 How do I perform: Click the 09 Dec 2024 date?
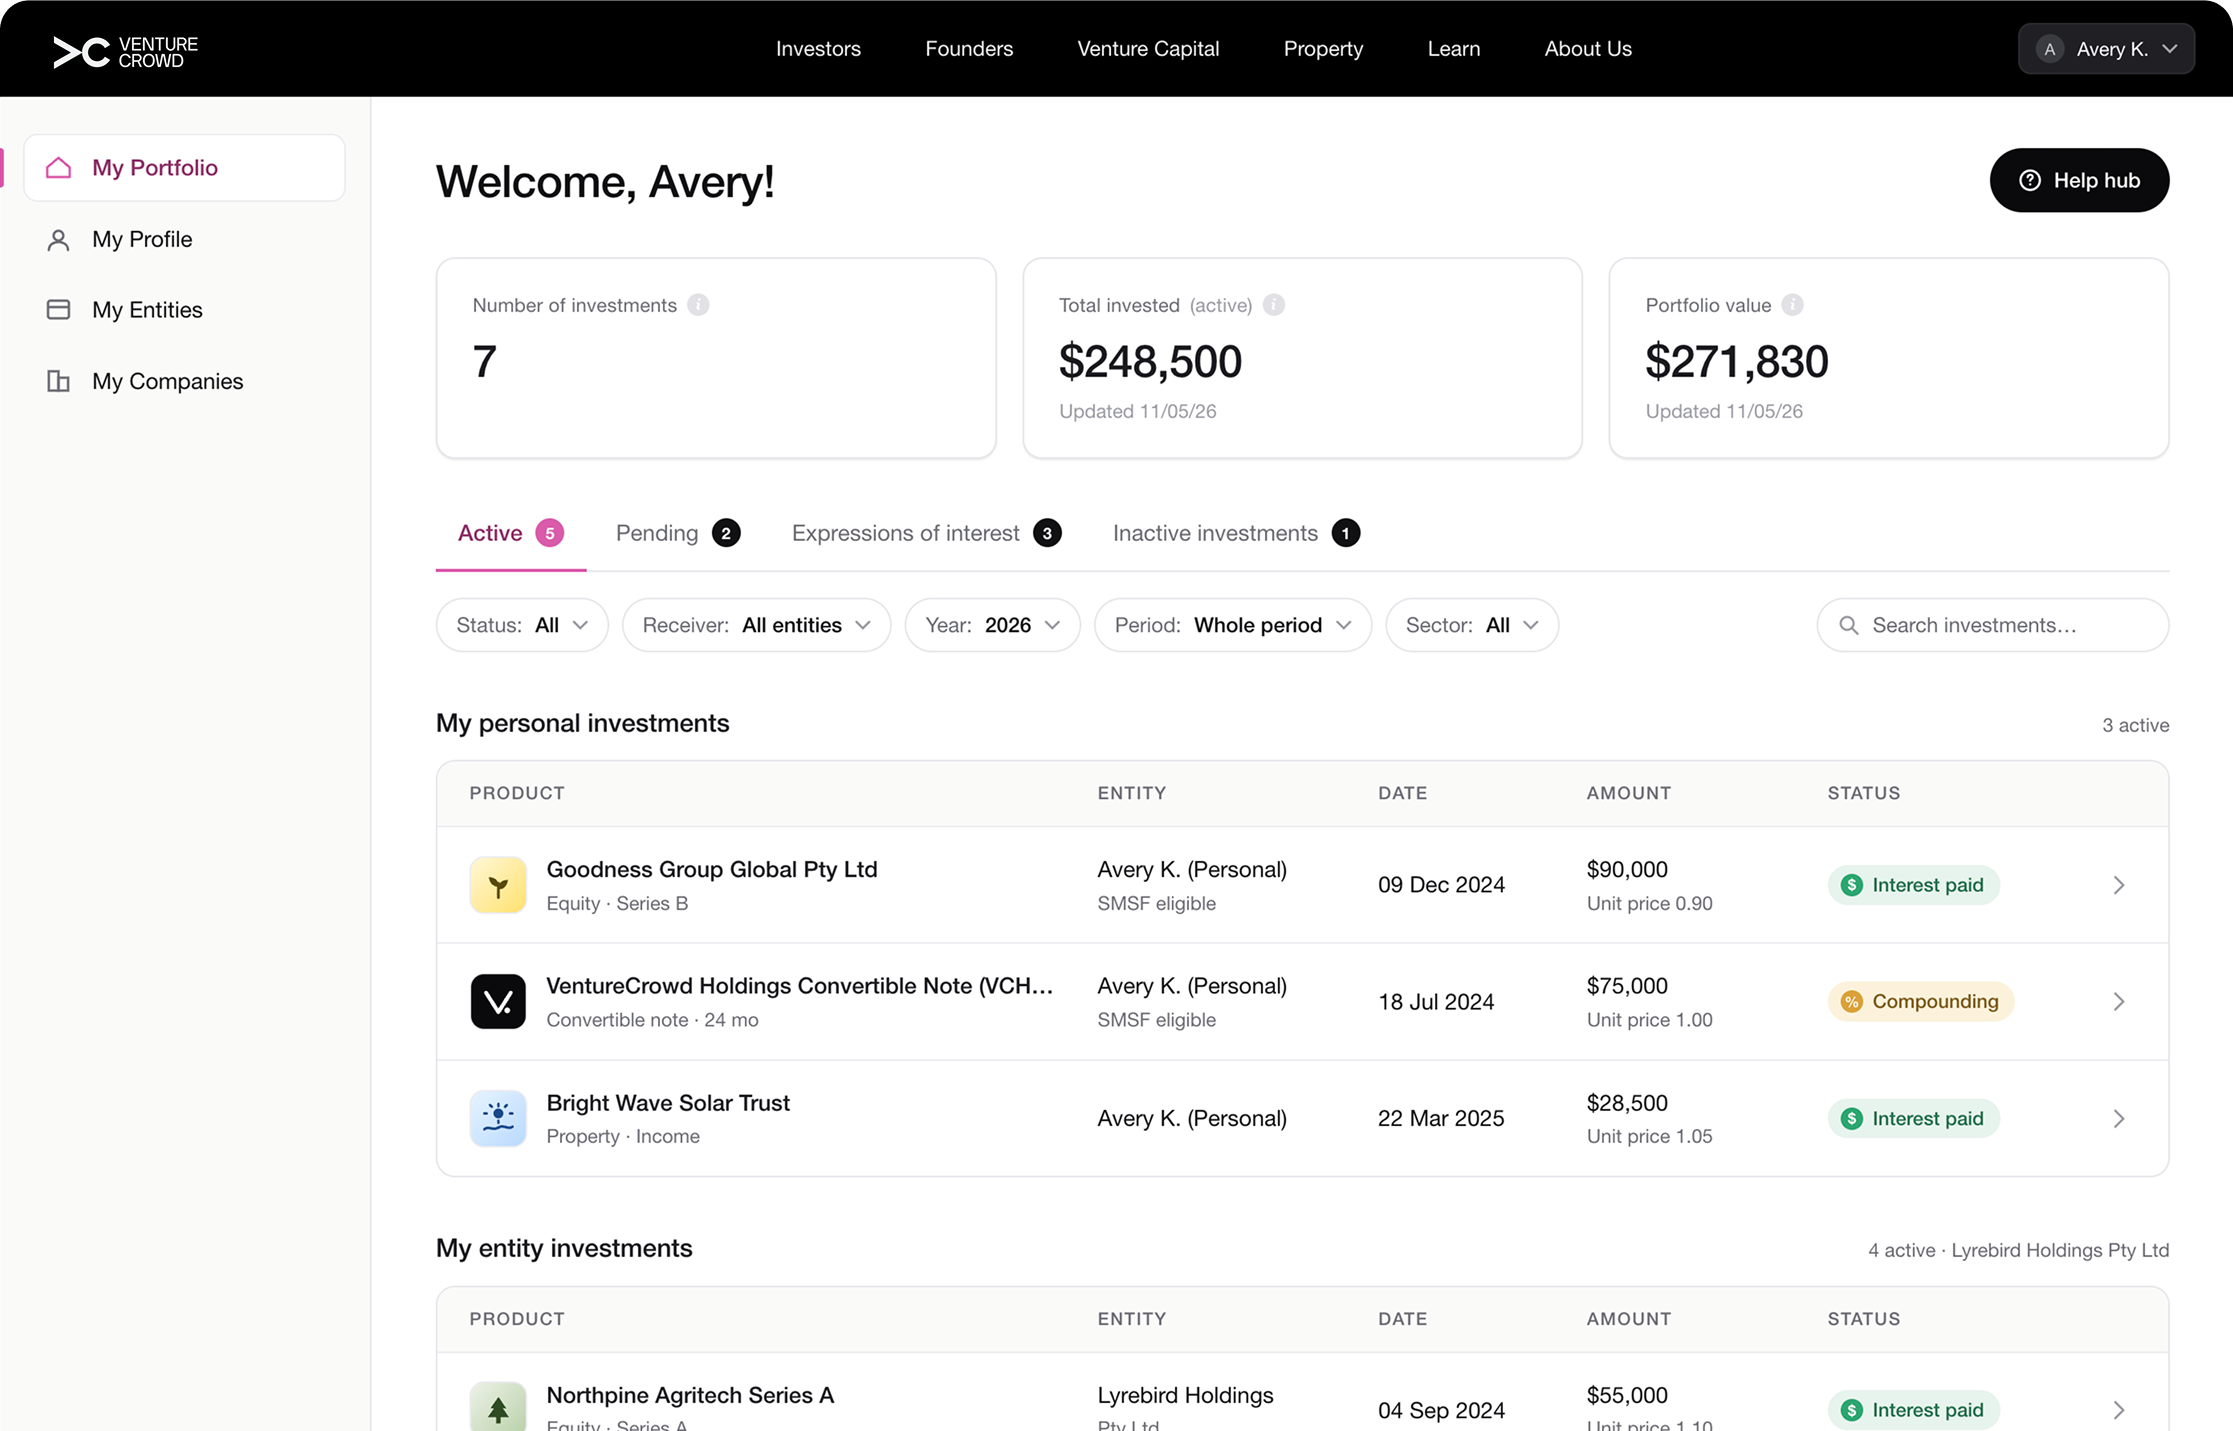point(1441,885)
